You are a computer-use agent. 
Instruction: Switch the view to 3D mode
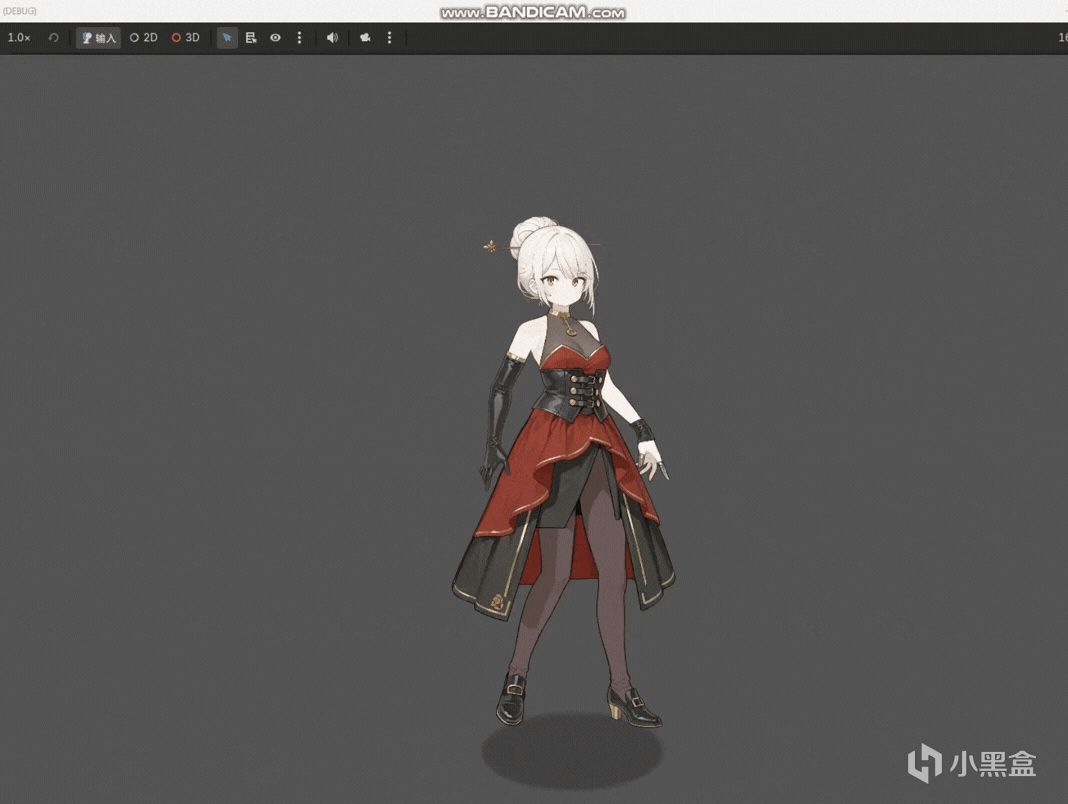(186, 38)
